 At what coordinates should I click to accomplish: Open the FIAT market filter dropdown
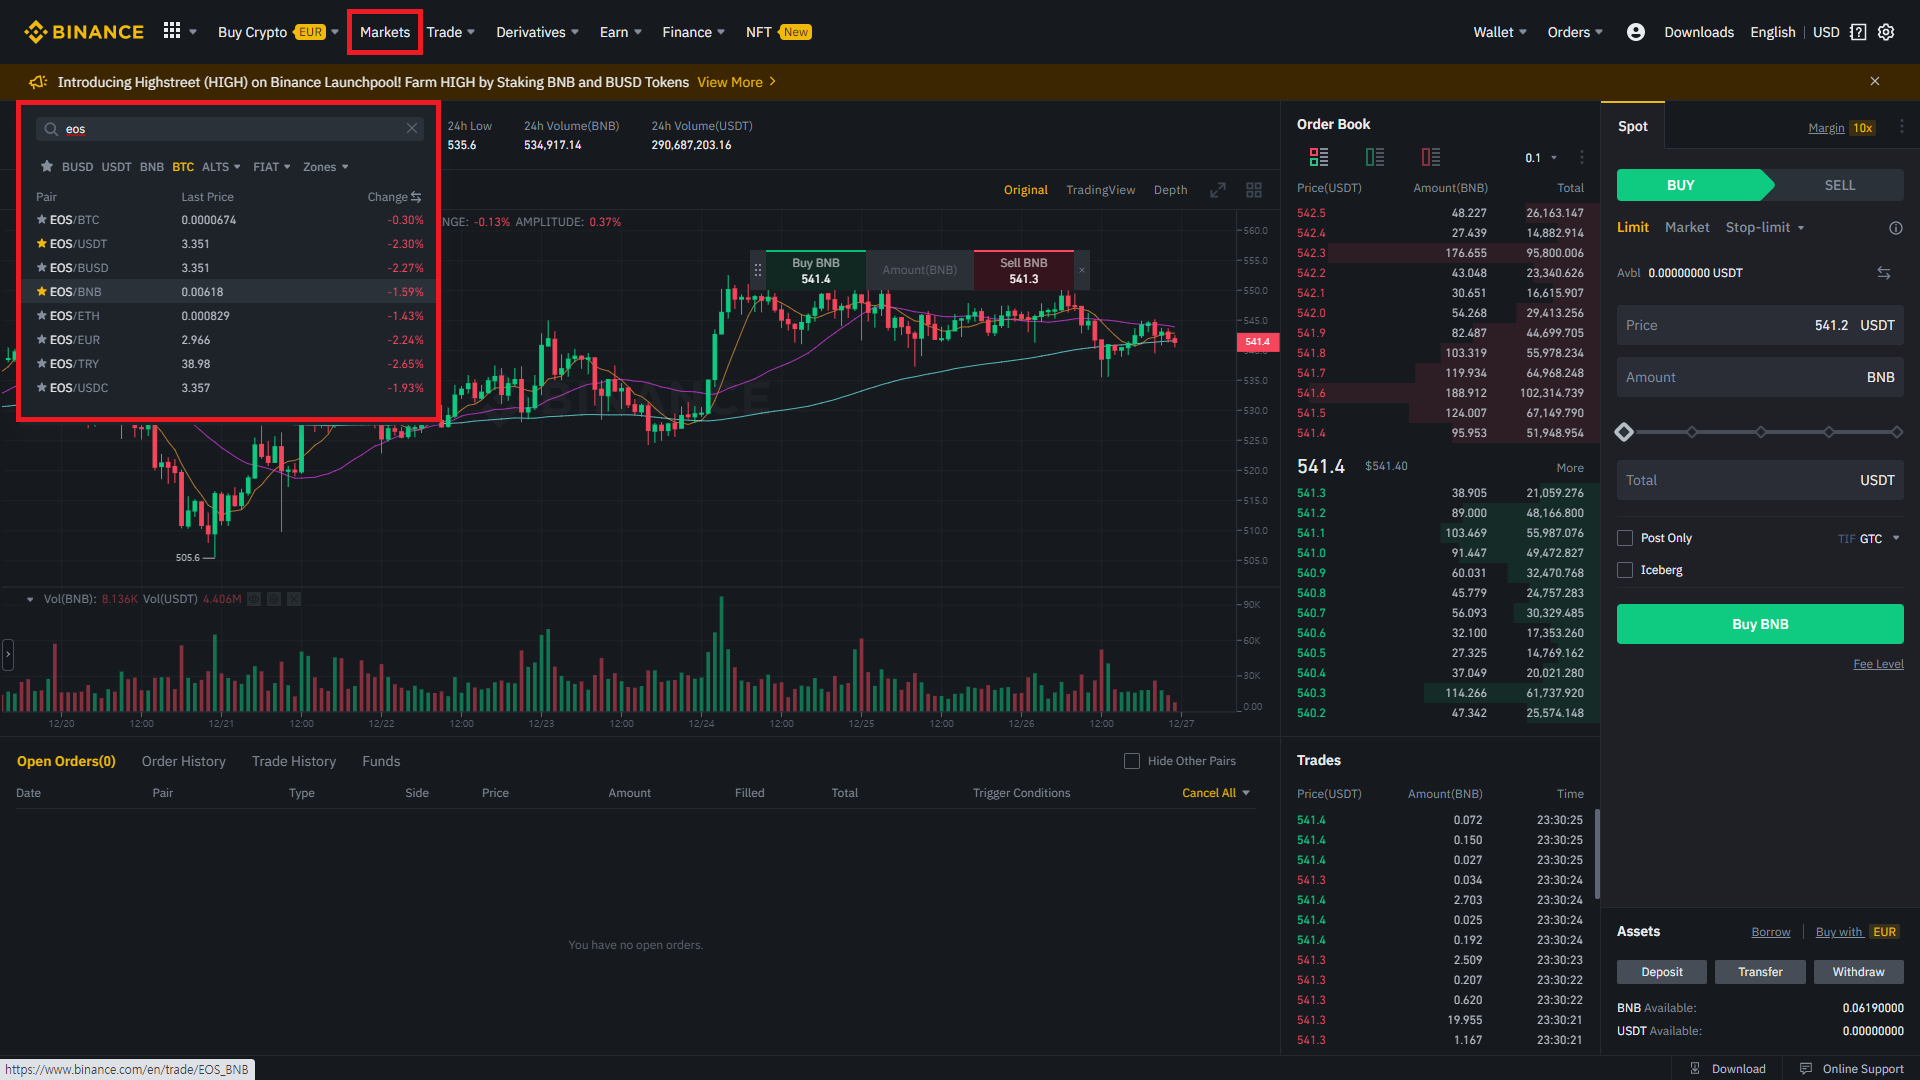pyautogui.click(x=271, y=167)
